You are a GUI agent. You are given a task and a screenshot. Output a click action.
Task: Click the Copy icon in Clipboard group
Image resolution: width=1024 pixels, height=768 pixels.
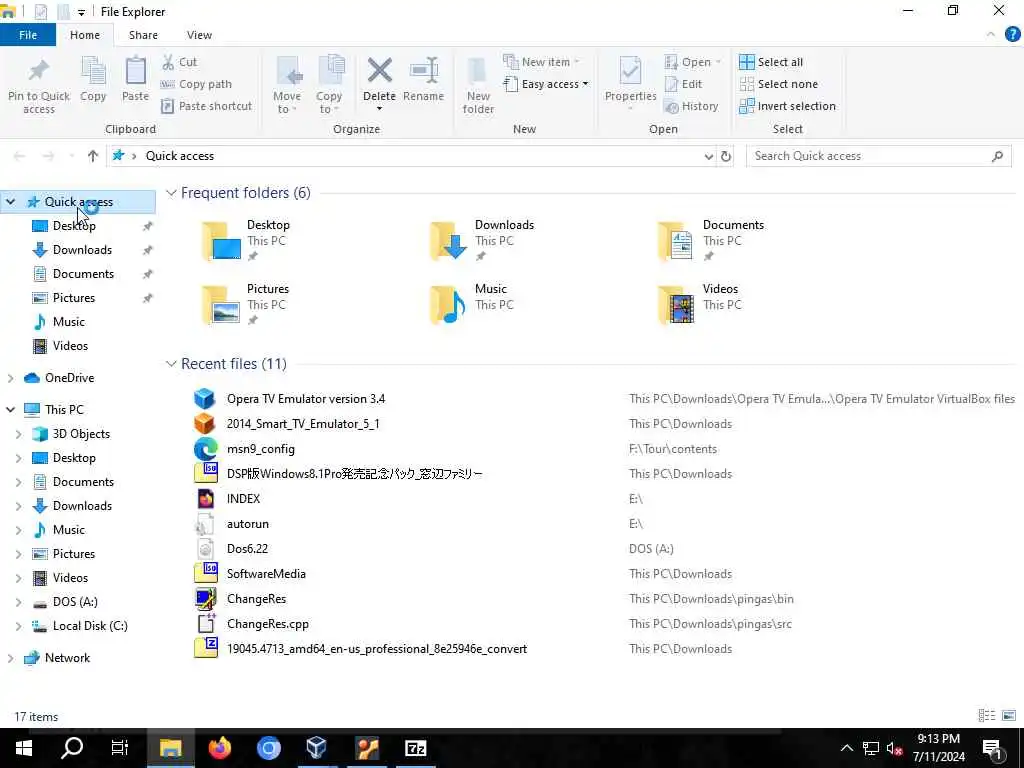point(93,71)
